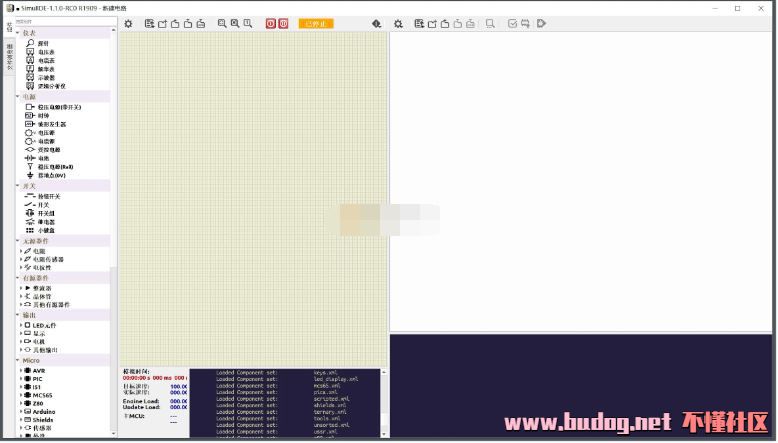The width and height of the screenshot is (778, 443).
Task: Click the component list vertical scrollbar
Action: pyautogui.click(x=114, y=232)
